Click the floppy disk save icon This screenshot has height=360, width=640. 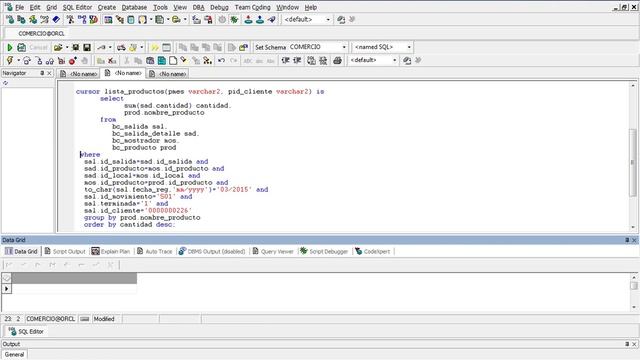(x=87, y=47)
